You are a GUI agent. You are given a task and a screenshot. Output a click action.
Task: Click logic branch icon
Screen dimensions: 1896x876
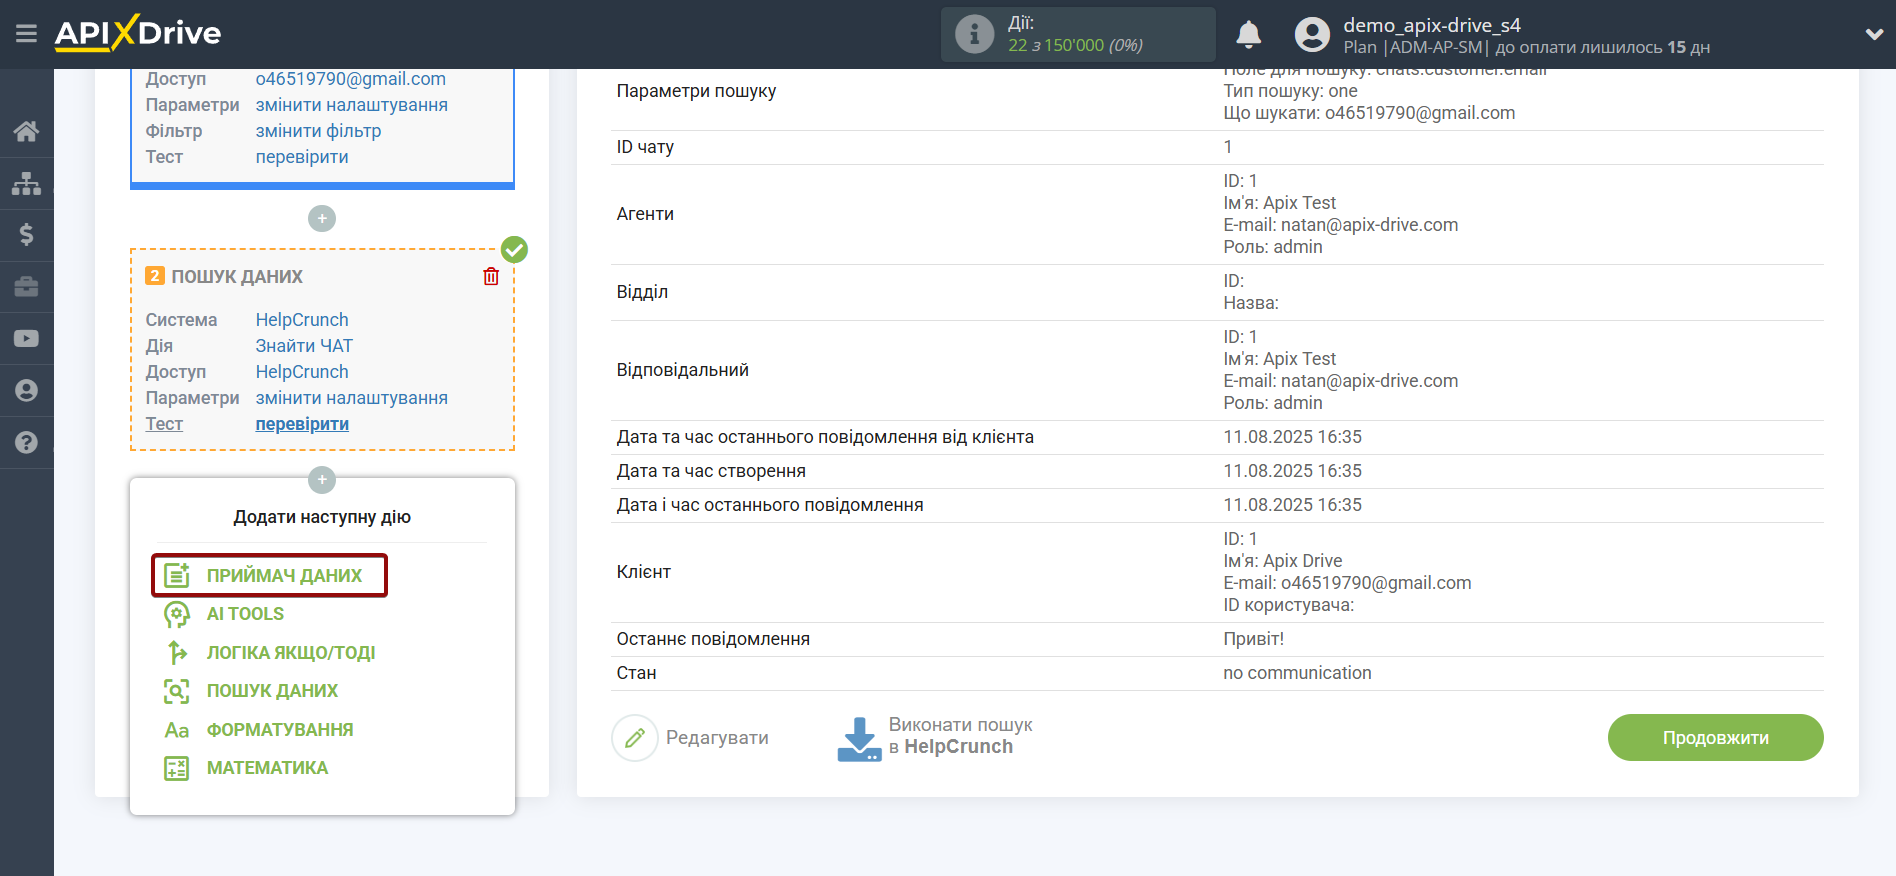(177, 653)
